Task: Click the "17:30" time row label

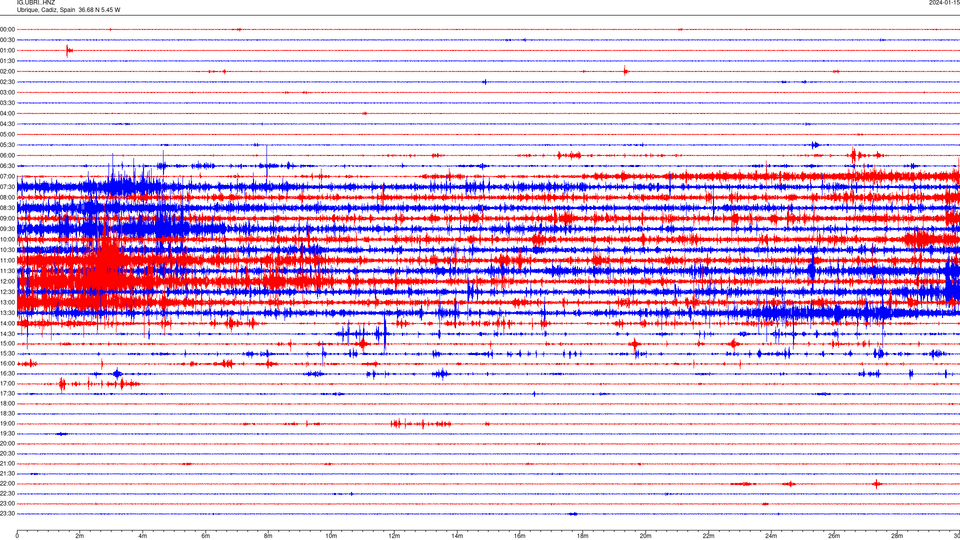Action: click(7, 394)
